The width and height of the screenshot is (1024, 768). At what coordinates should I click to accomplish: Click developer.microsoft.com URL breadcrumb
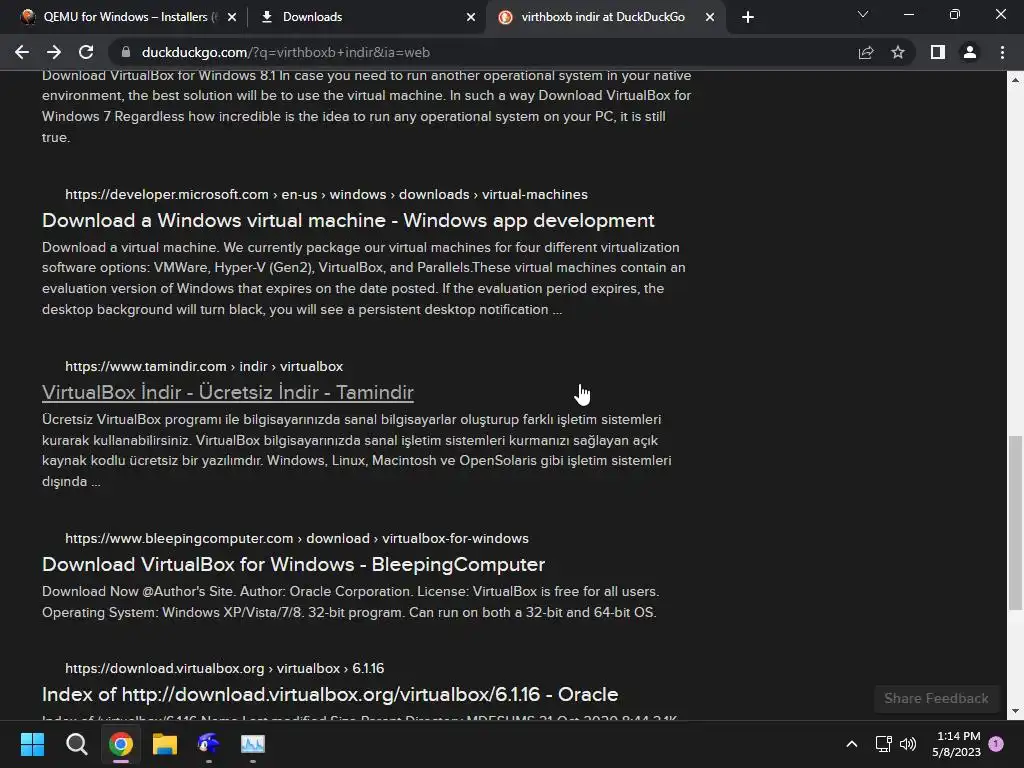(x=327, y=195)
